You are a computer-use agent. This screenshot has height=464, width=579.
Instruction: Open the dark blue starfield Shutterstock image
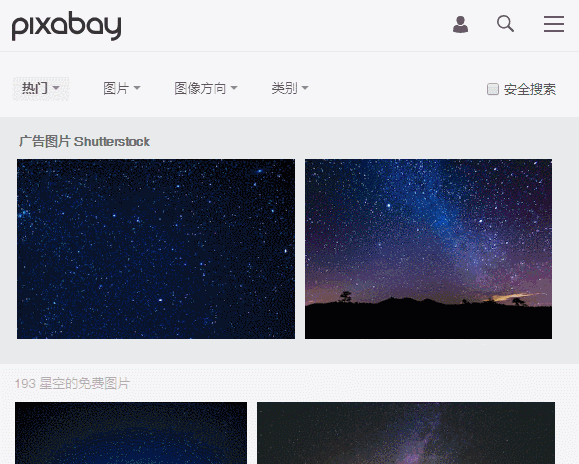tap(156, 249)
